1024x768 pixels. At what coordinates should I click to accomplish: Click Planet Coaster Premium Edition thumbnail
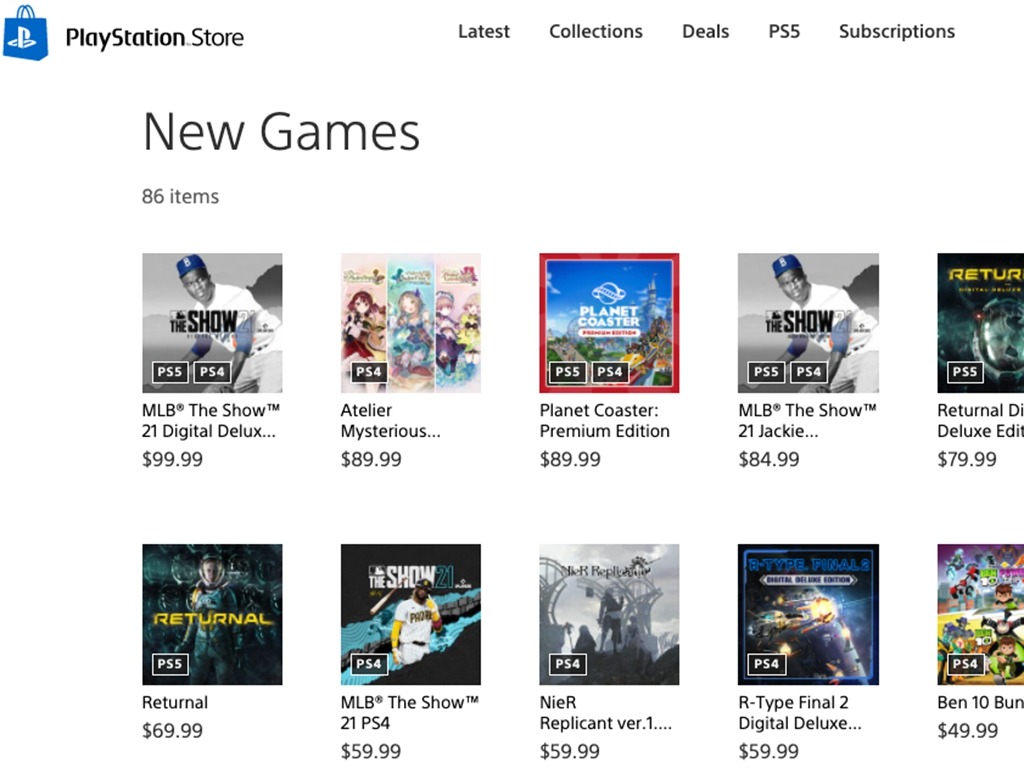click(609, 322)
